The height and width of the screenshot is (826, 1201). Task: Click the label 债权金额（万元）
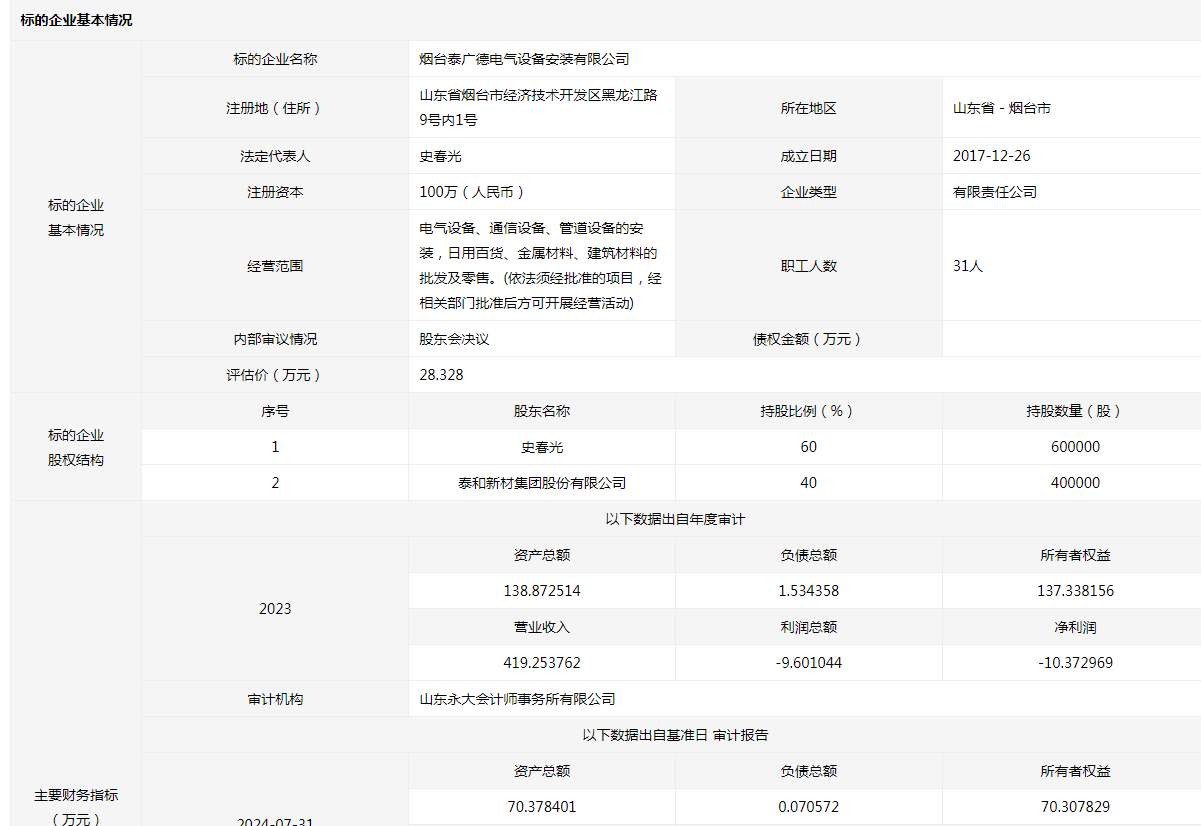pyautogui.click(x=808, y=339)
